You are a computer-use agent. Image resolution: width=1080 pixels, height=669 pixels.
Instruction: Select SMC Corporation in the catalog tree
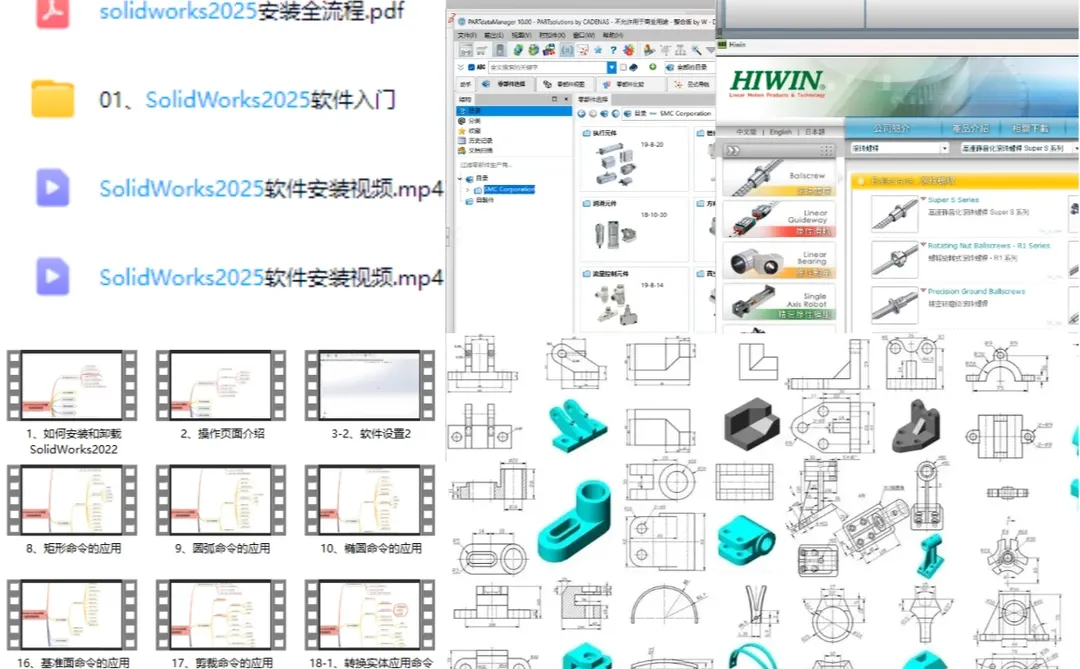(x=508, y=189)
